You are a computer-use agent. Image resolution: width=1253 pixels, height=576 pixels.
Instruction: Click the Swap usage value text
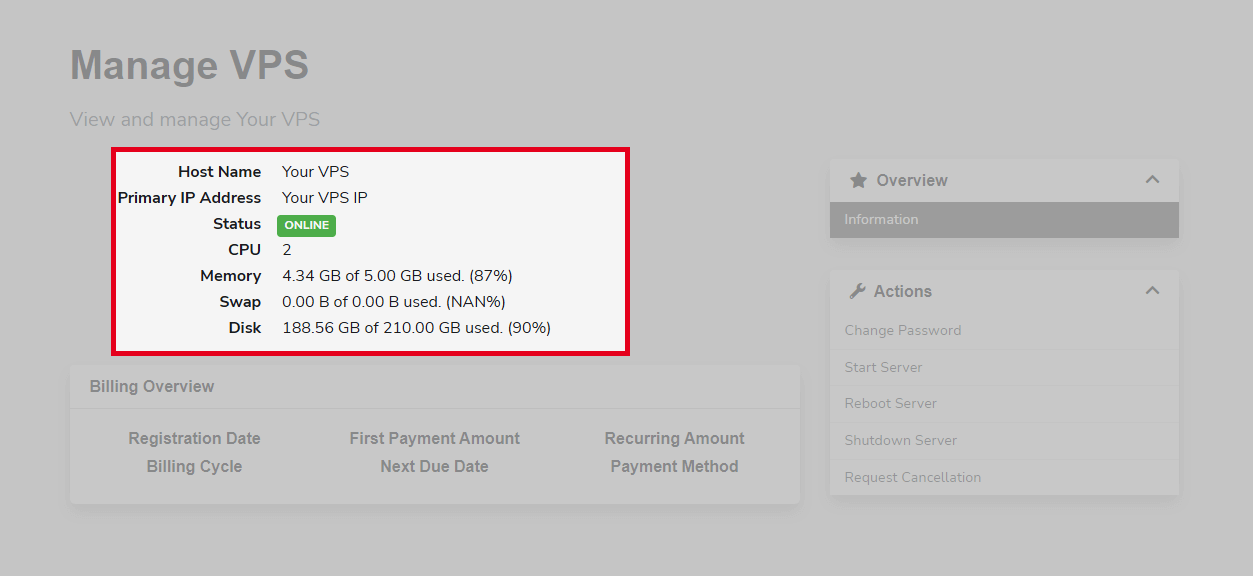(392, 302)
